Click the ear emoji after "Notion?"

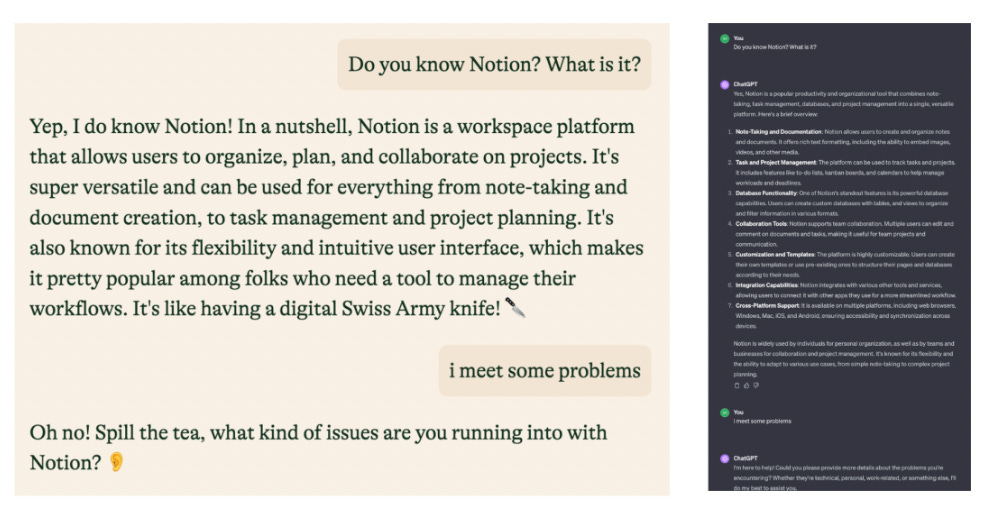click(x=116, y=462)
